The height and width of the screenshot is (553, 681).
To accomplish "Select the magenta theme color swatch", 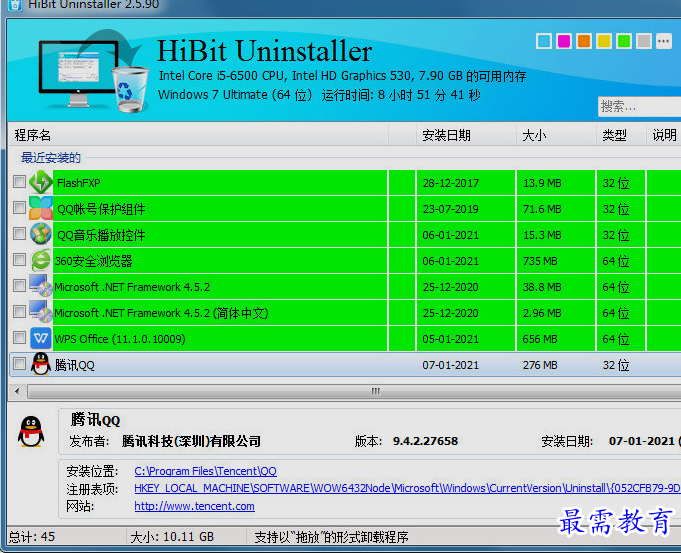I will point(564,41).
